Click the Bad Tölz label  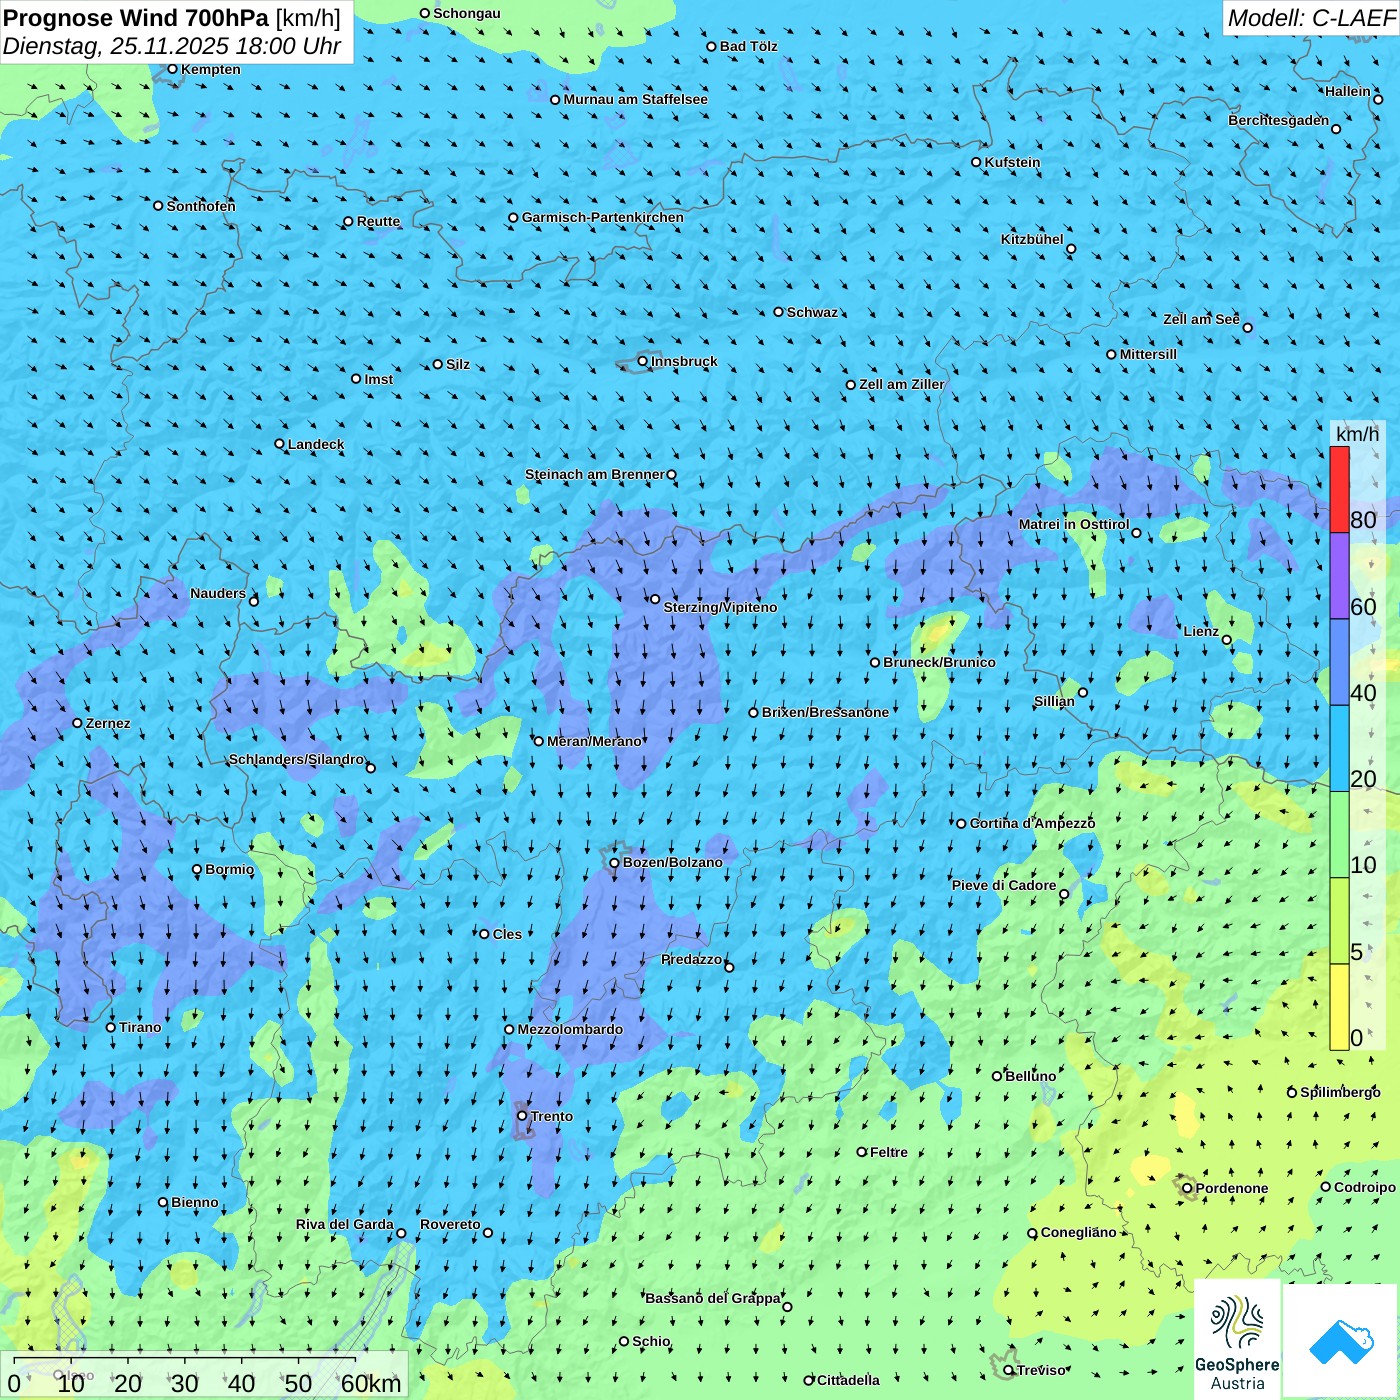(749, 46)
